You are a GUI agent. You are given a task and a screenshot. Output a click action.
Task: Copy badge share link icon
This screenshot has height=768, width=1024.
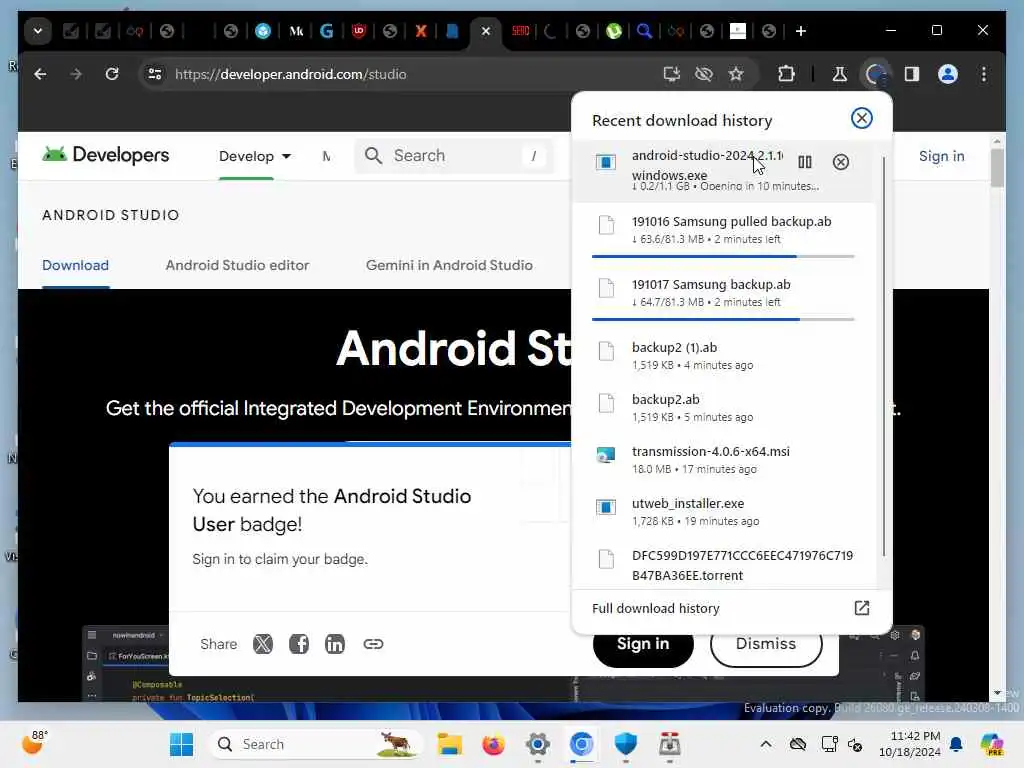pyautogui.click(x=373, y=644)
